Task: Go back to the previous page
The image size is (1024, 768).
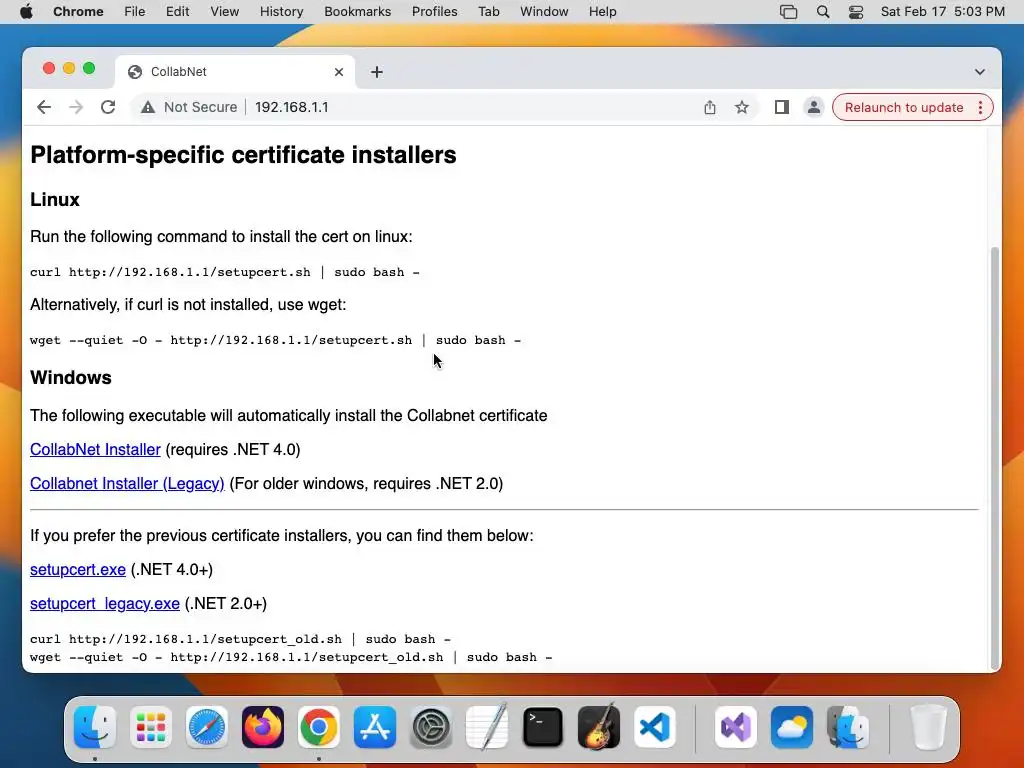Action: pyautogui.click(x=44, y=107)
